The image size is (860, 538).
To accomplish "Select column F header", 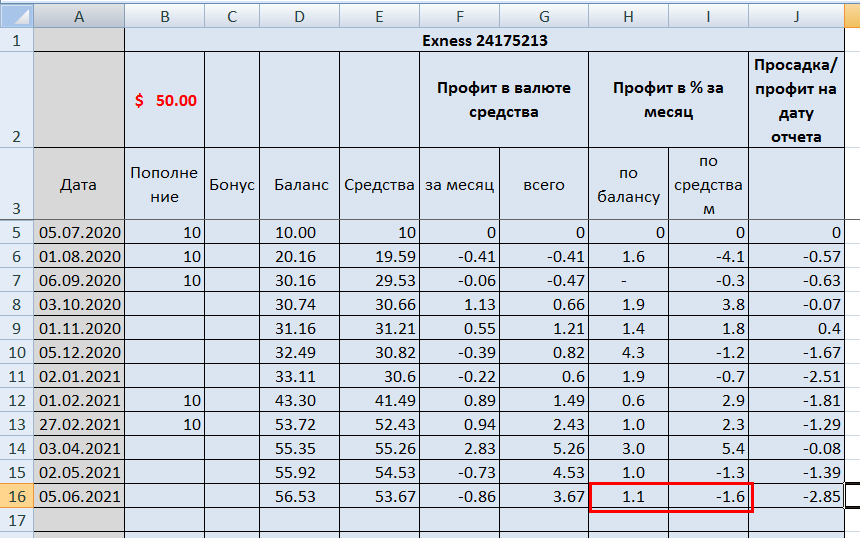I will click(460, 16).
